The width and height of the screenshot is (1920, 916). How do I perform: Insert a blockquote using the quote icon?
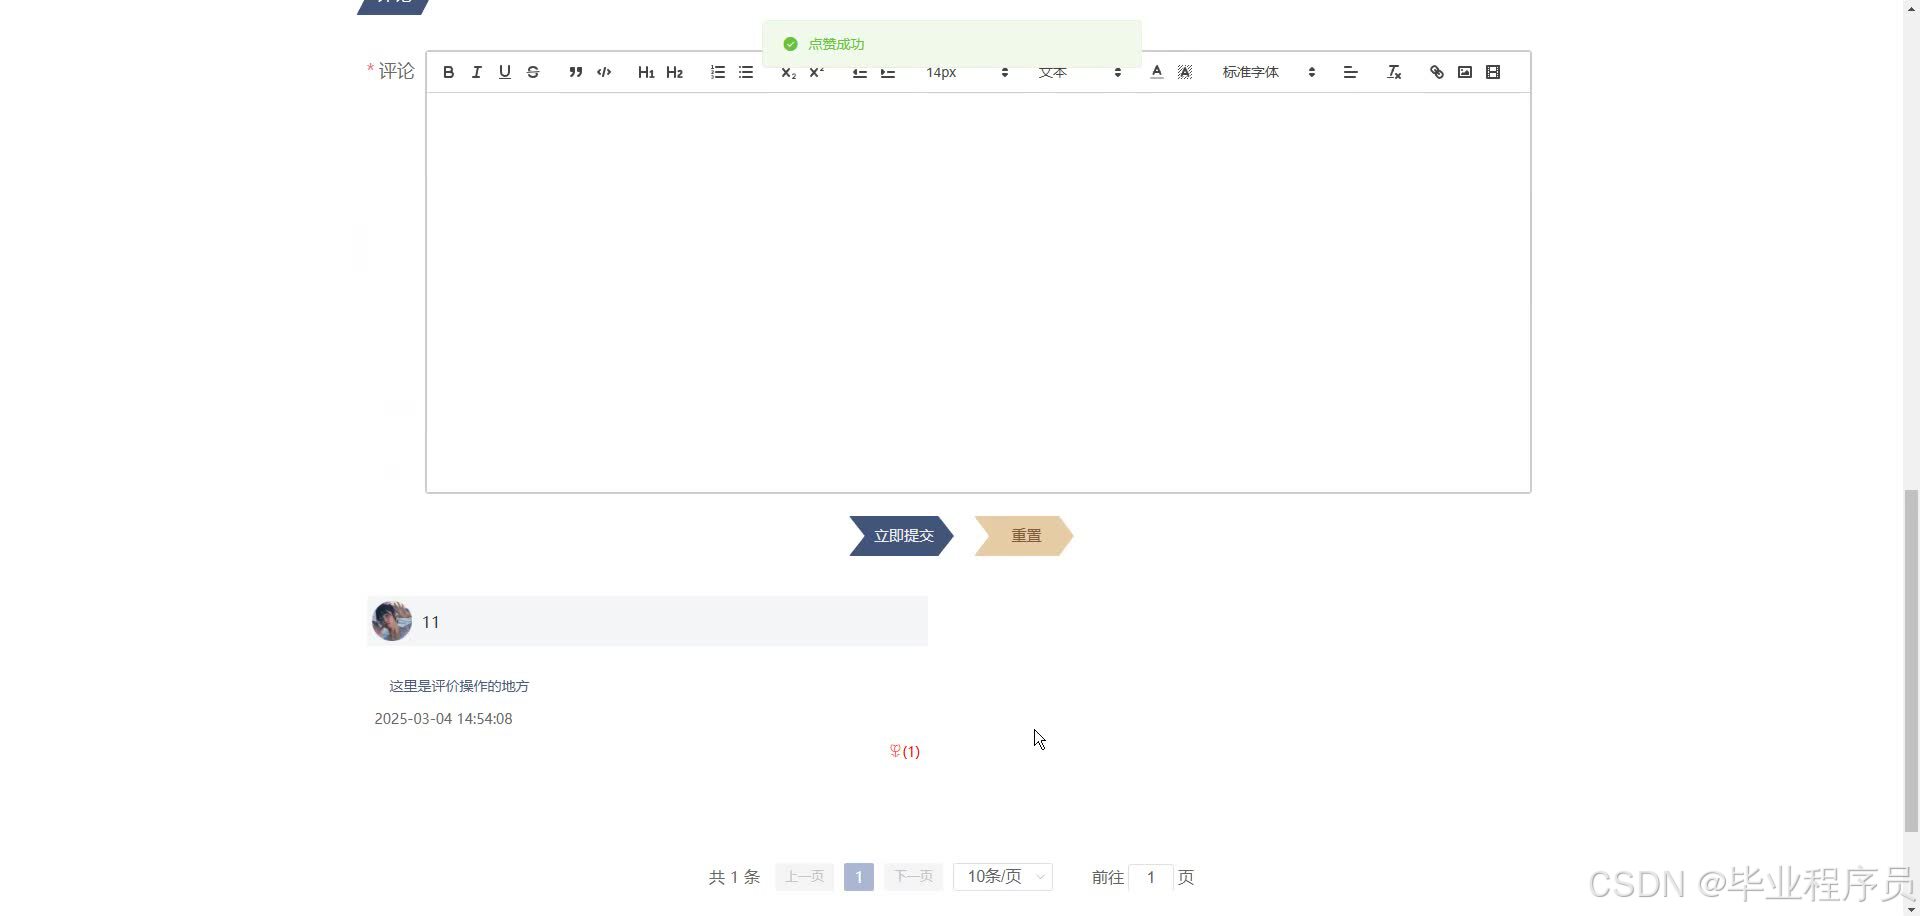tap(576, 72)
